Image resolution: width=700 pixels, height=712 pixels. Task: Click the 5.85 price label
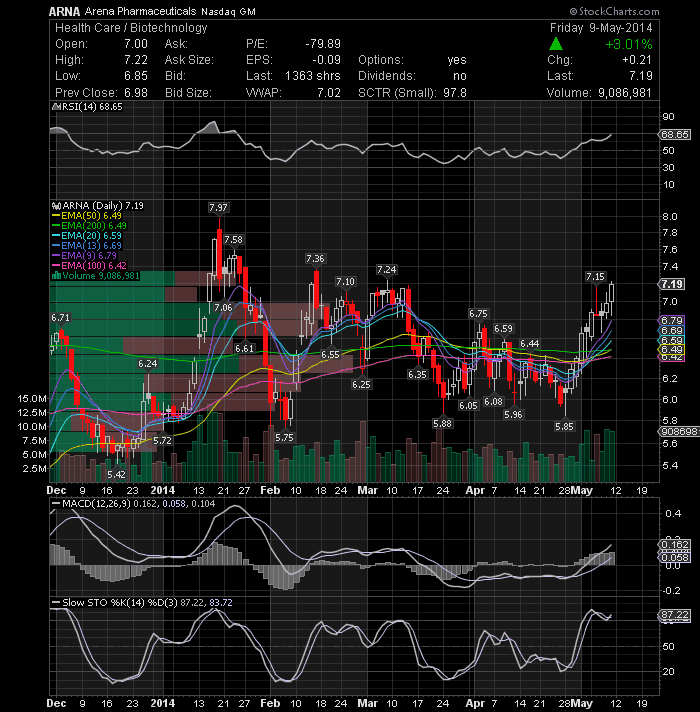(564, 426)
